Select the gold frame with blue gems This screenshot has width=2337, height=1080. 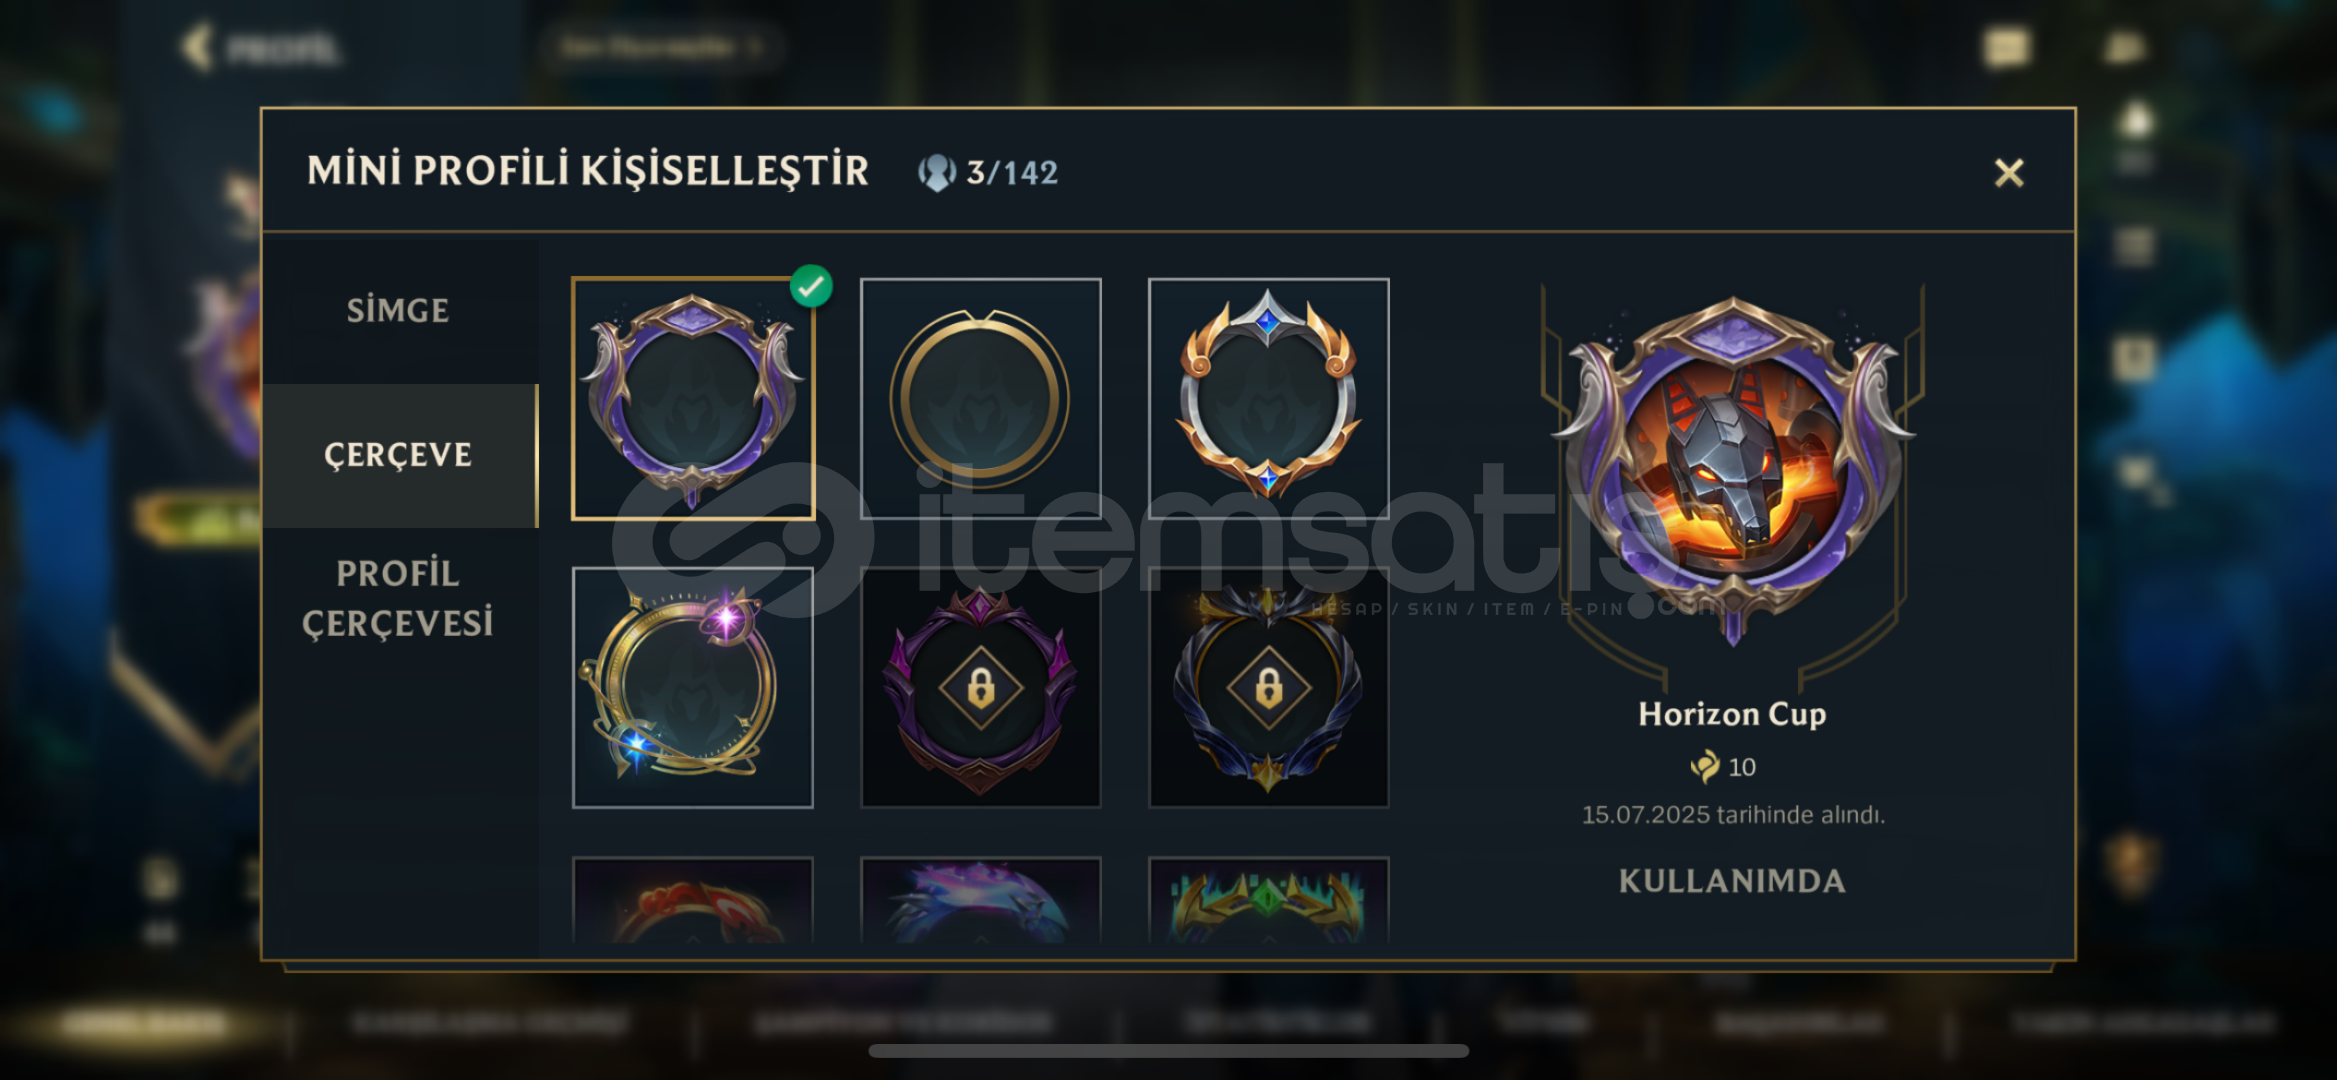[x=1268, y=398]
